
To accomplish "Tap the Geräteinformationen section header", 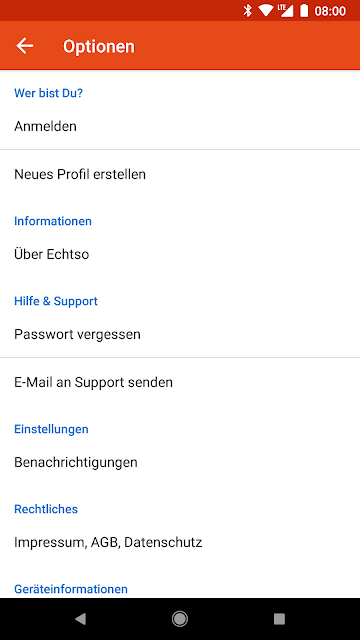I will point(71,589).
